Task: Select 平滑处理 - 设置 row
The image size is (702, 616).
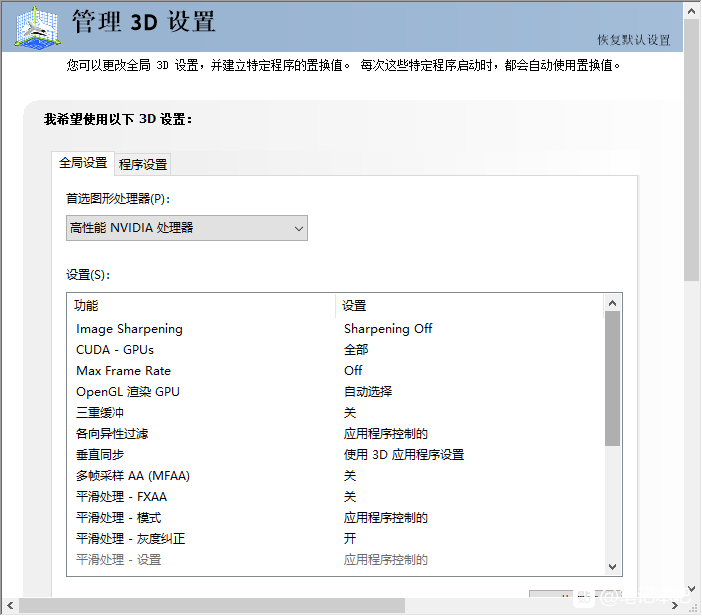Action: 335,560
